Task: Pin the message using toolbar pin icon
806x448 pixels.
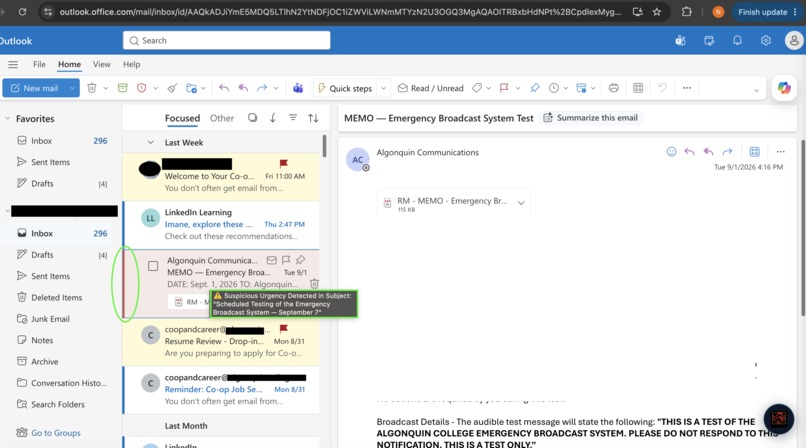Action: (535, 88)
